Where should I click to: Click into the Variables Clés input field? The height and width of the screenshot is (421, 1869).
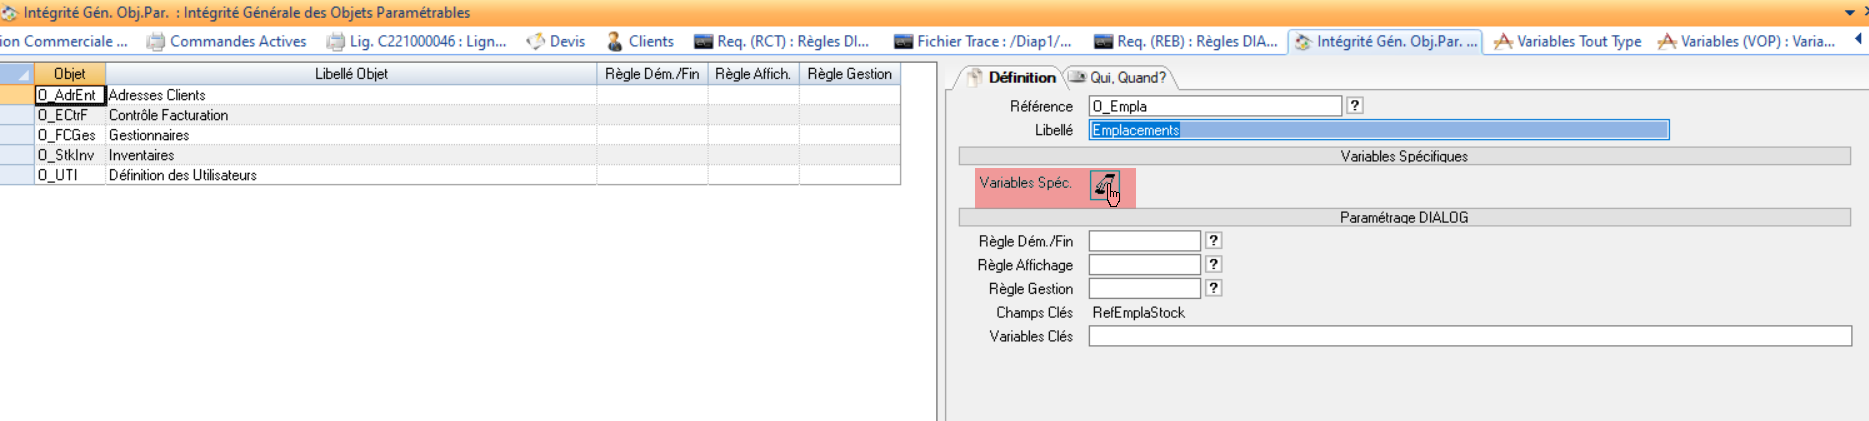(1469, 337)
